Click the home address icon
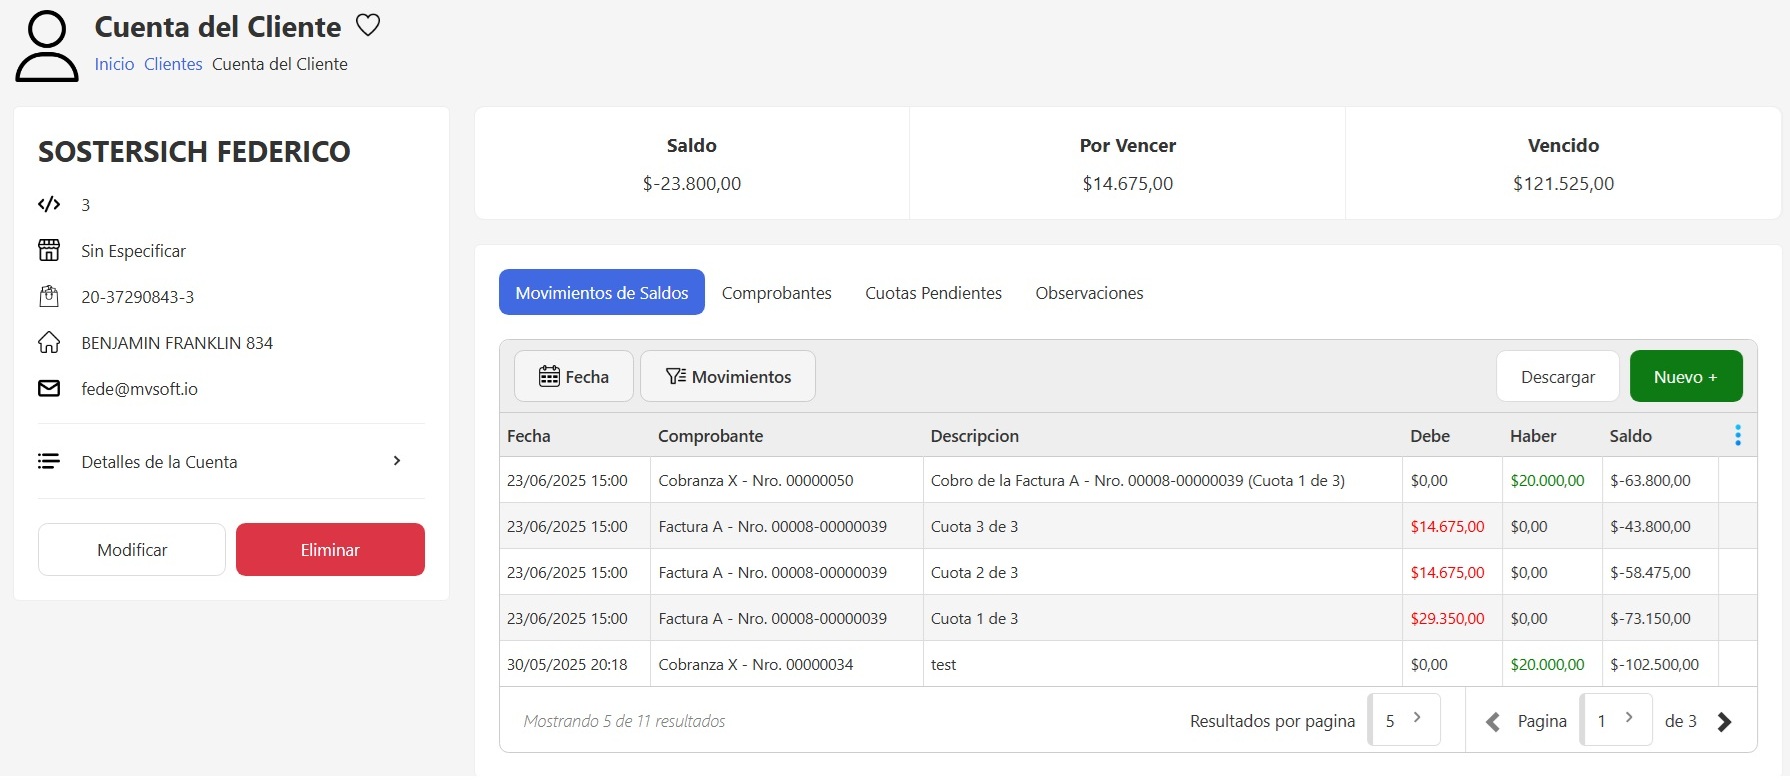Screen dimensions: 1790x780 [49, 343]
